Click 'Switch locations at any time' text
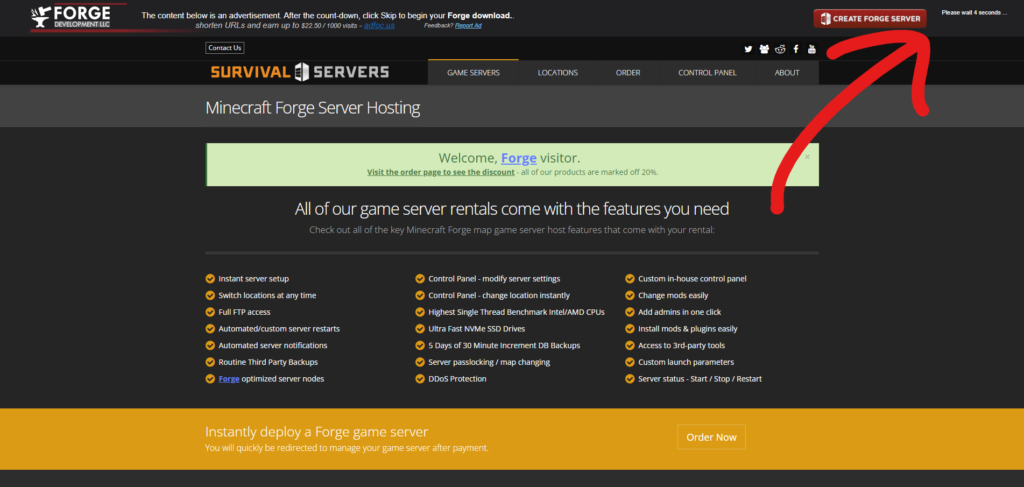 click(267, 295)
